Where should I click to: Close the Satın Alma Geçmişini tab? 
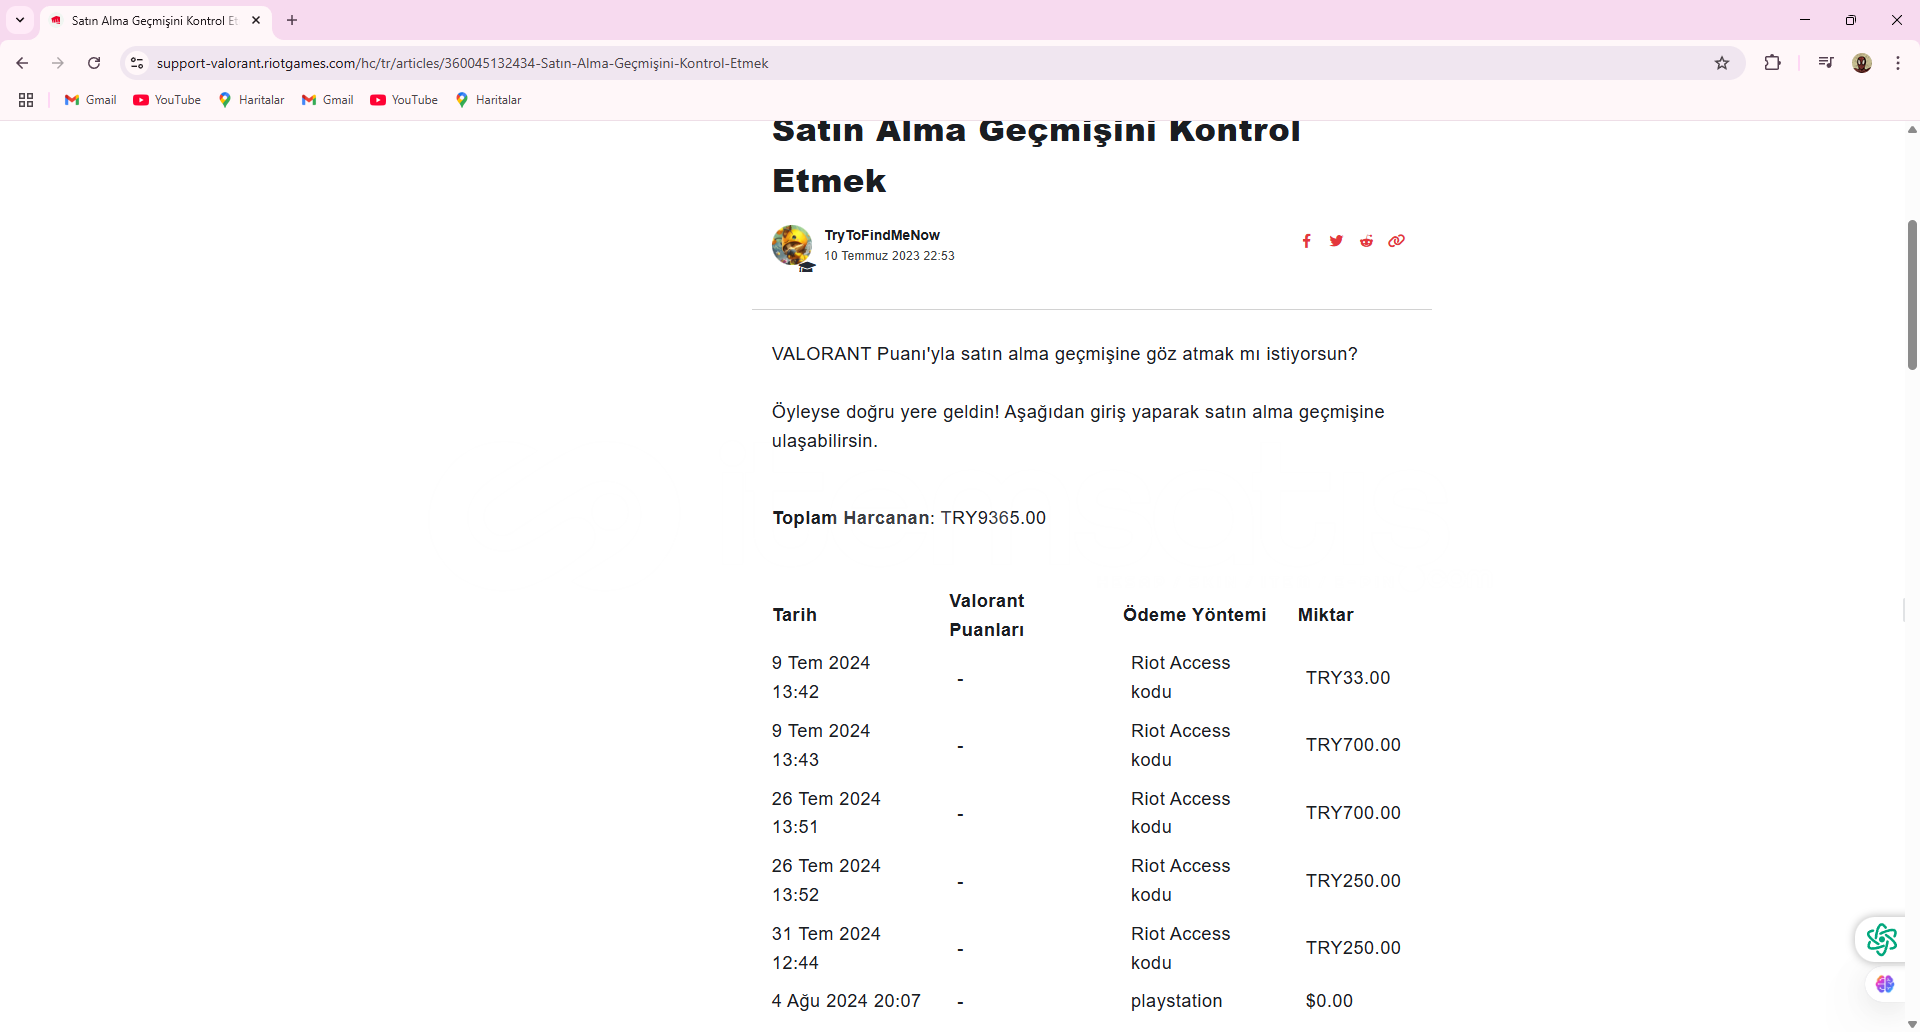point(256,20)
